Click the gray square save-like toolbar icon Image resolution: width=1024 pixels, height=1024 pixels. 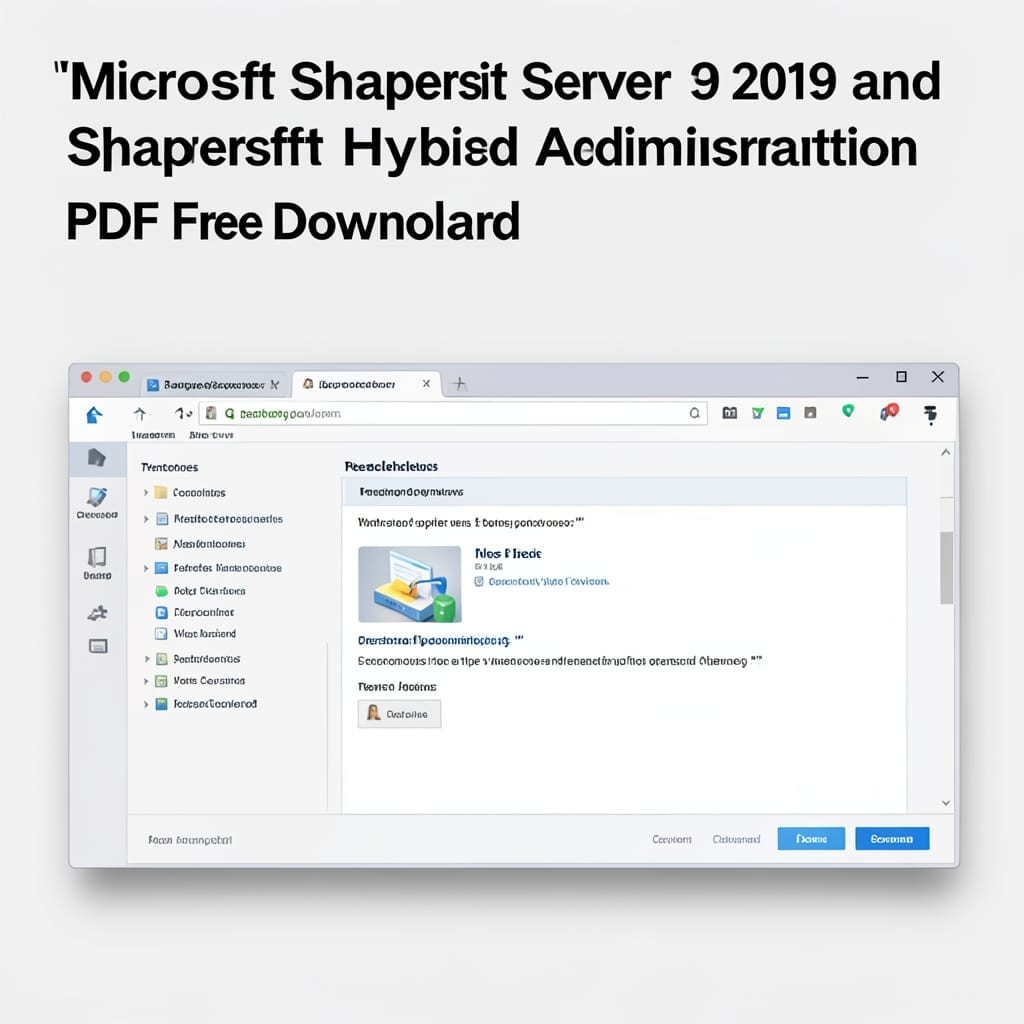point(810,413)
